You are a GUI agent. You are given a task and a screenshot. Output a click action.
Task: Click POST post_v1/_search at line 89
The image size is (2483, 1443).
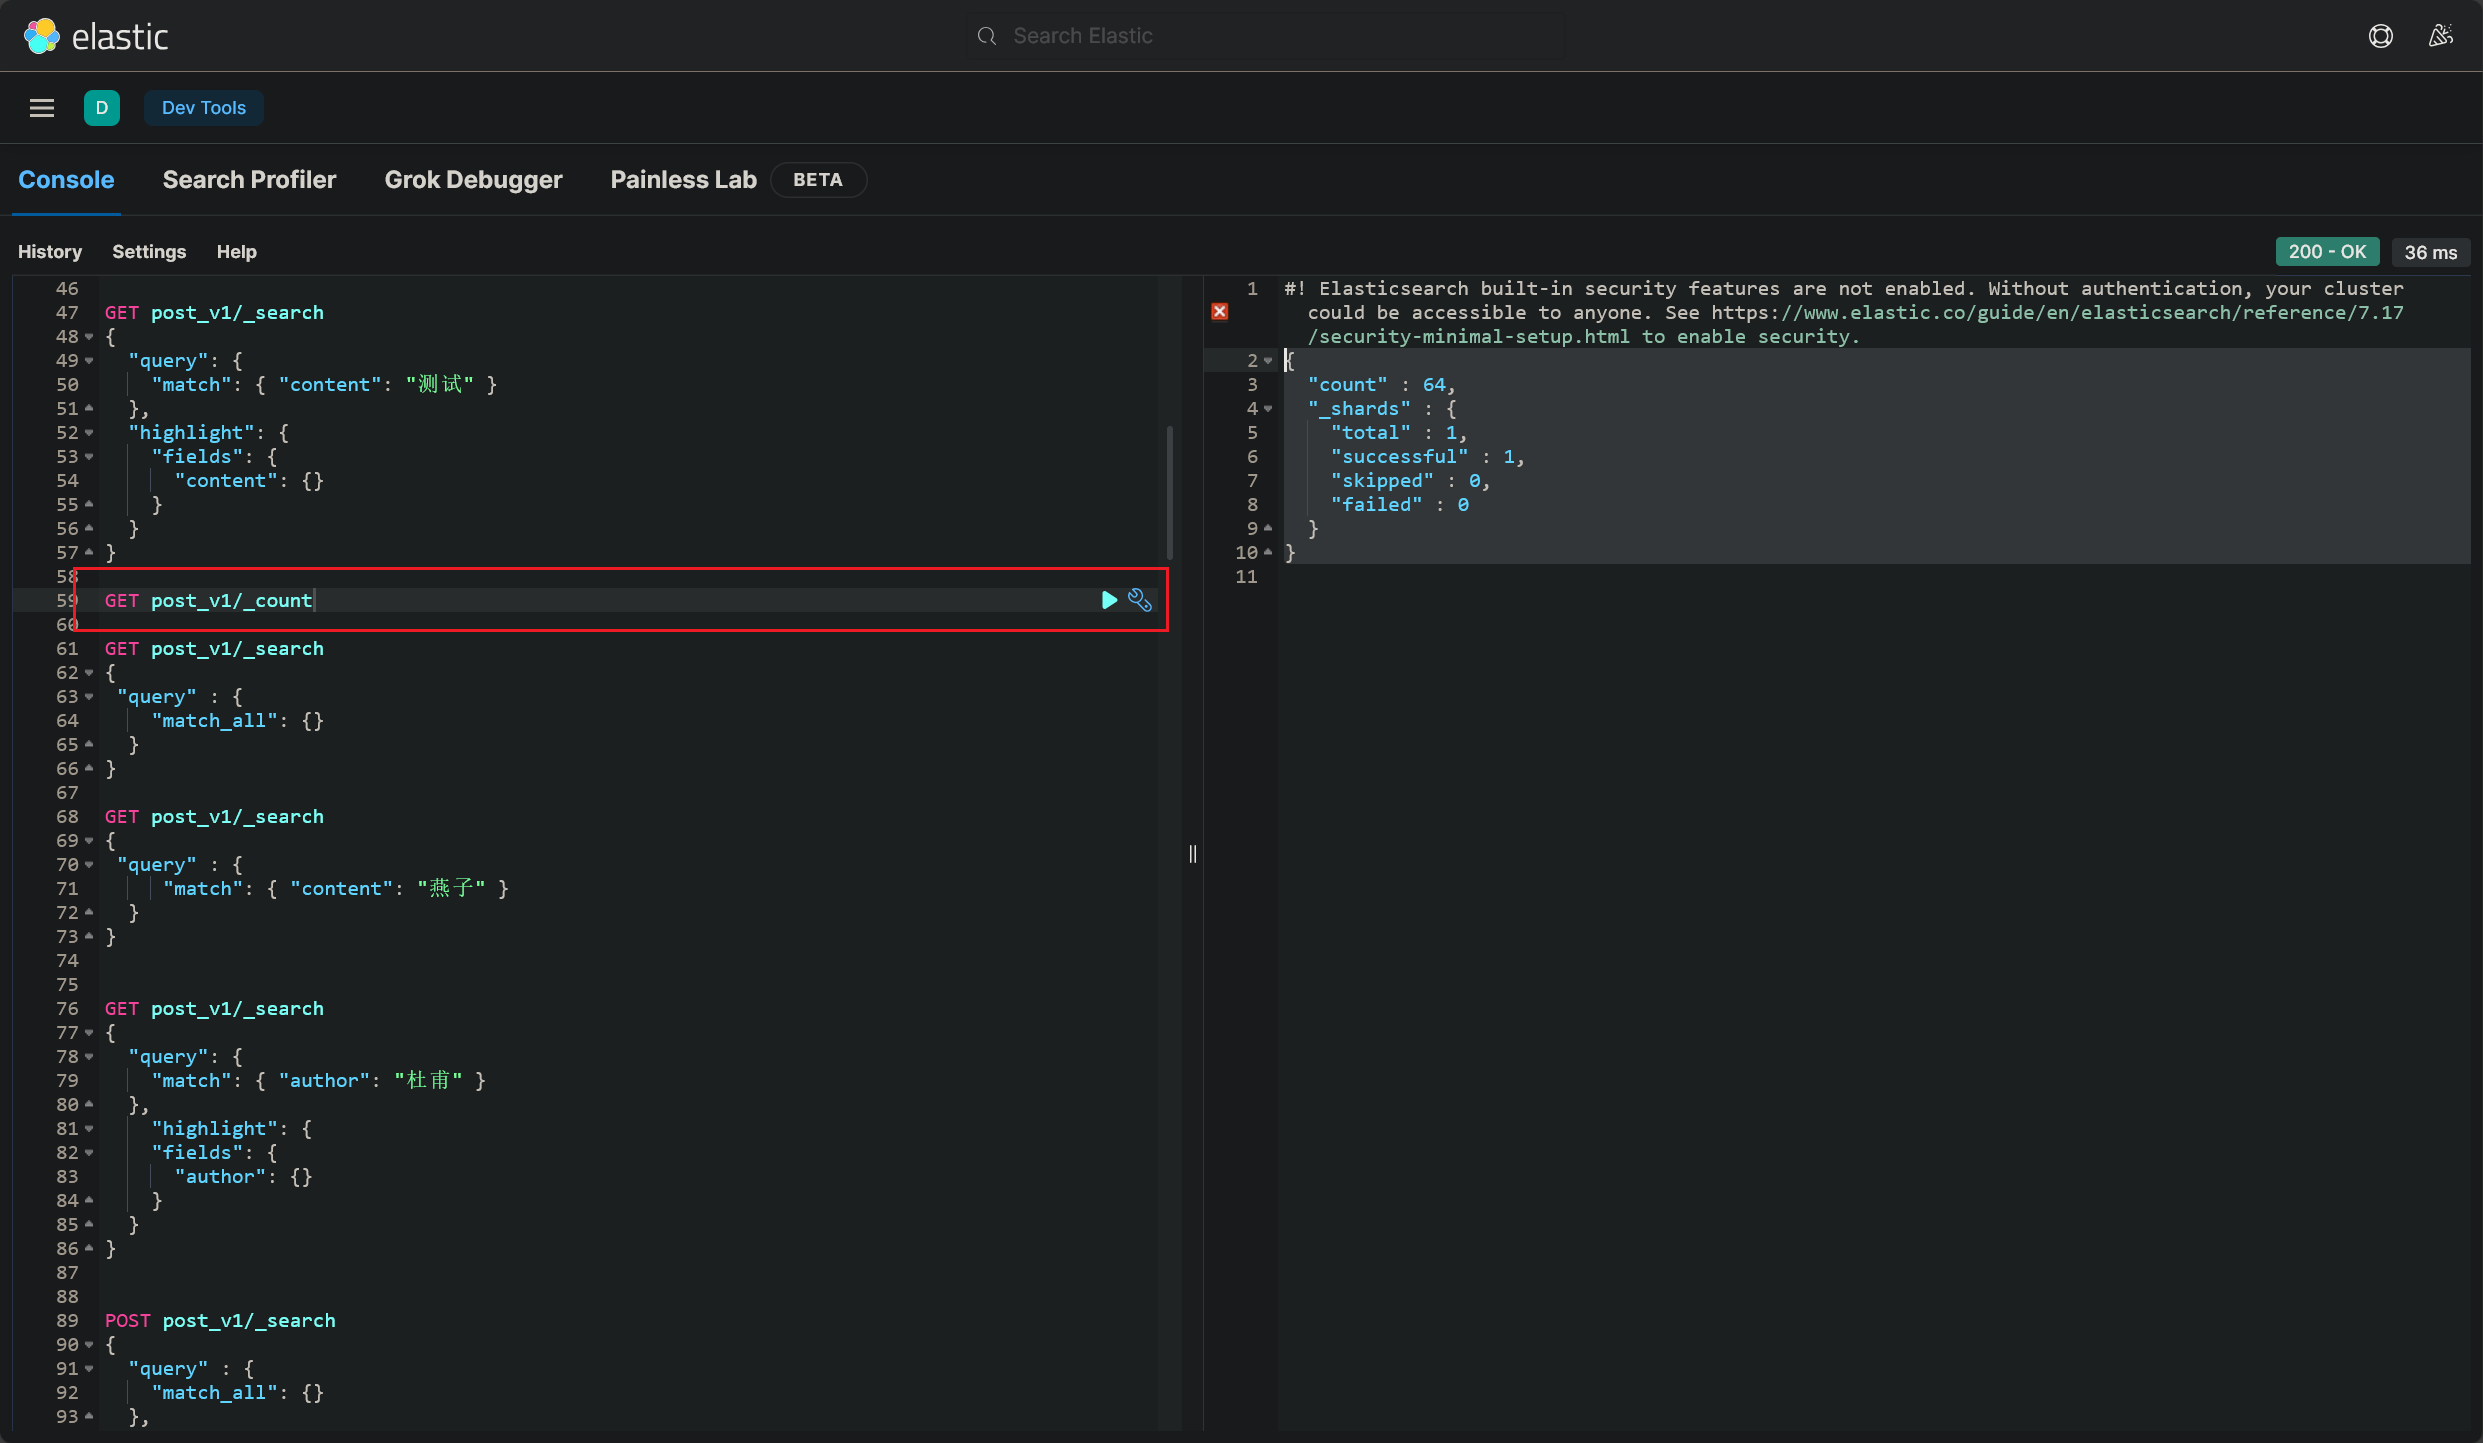pyautogui.click(x=220, y=1321)
